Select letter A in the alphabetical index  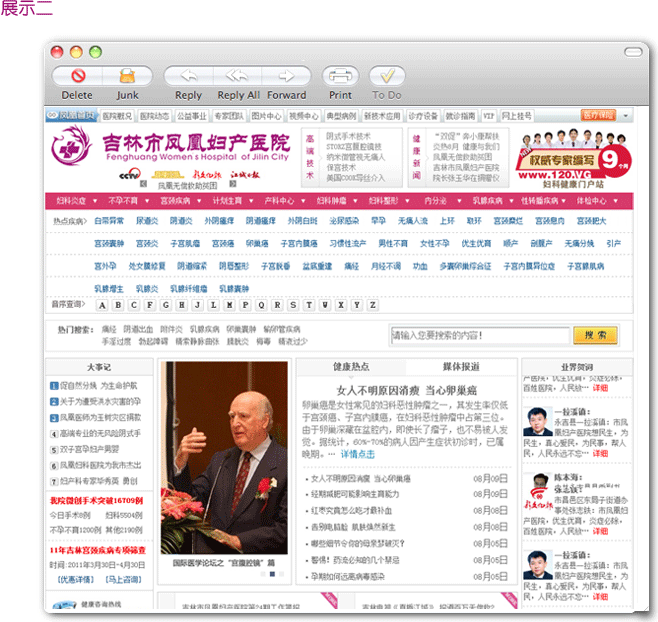(102, 305)
